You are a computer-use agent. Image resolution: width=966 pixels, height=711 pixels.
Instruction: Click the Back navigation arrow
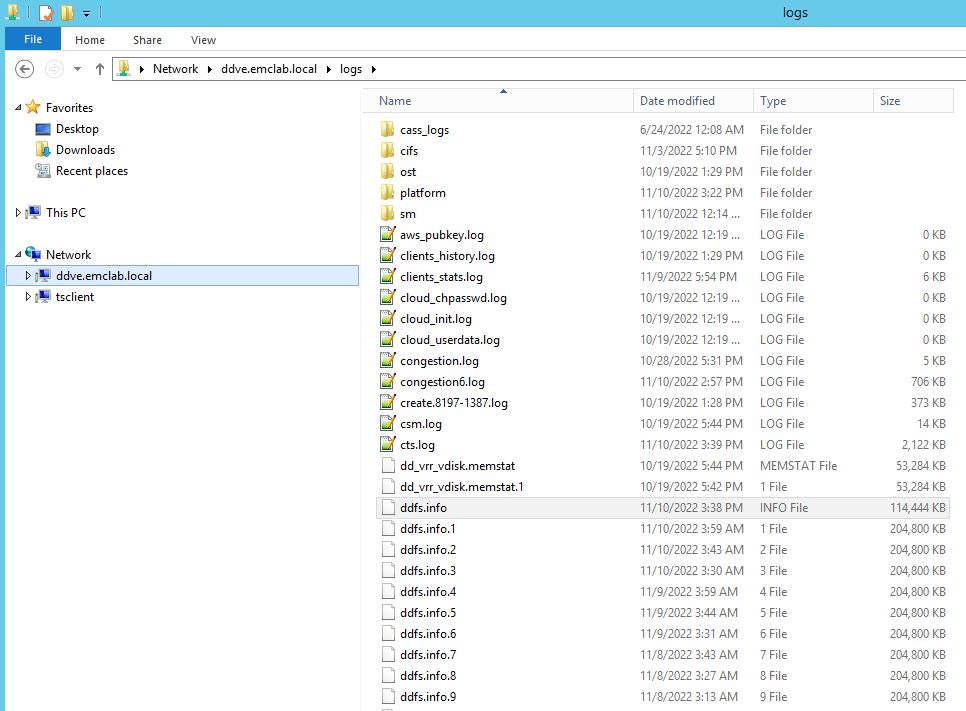click(x=24, y=69)
